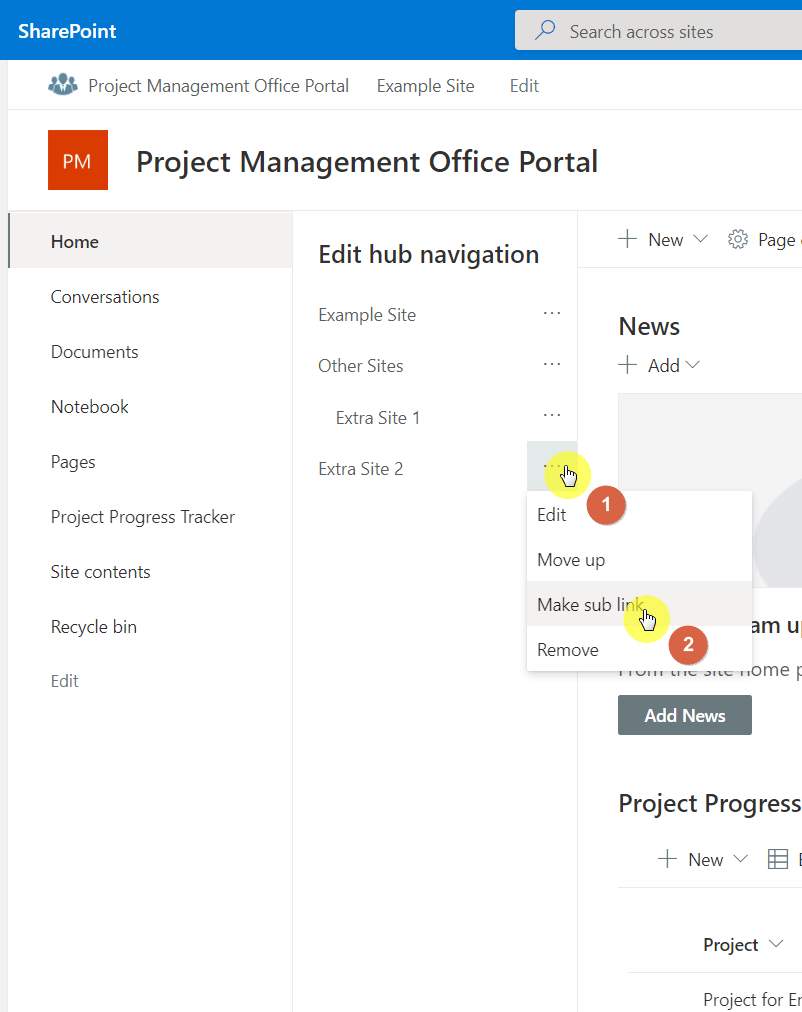Click the Project Management Office Portal title
The width and height of the screenshot is (802, 1012).
[367, 161]
